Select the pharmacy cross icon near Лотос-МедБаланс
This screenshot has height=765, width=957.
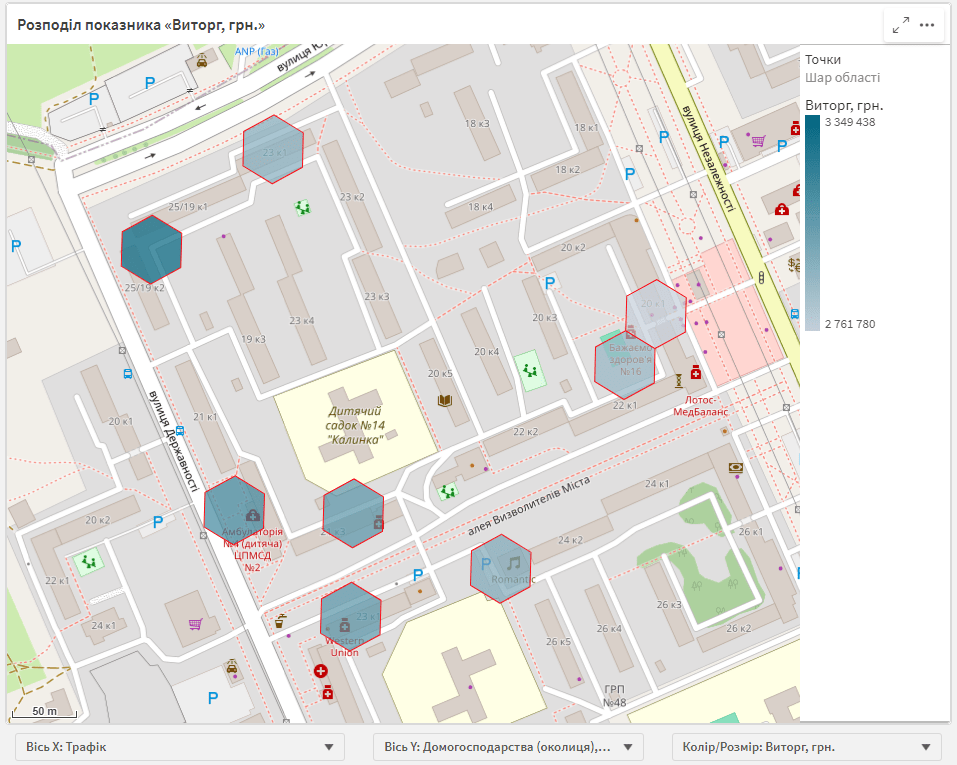coord(696,372)
